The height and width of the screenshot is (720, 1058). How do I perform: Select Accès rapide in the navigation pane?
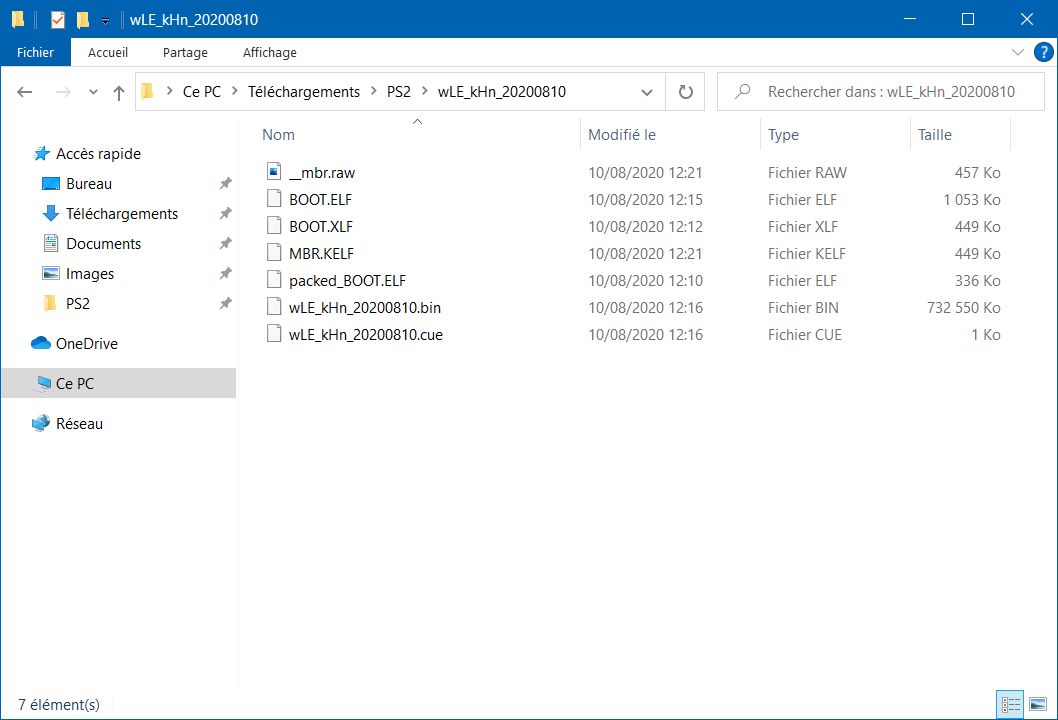click(99, 154)
